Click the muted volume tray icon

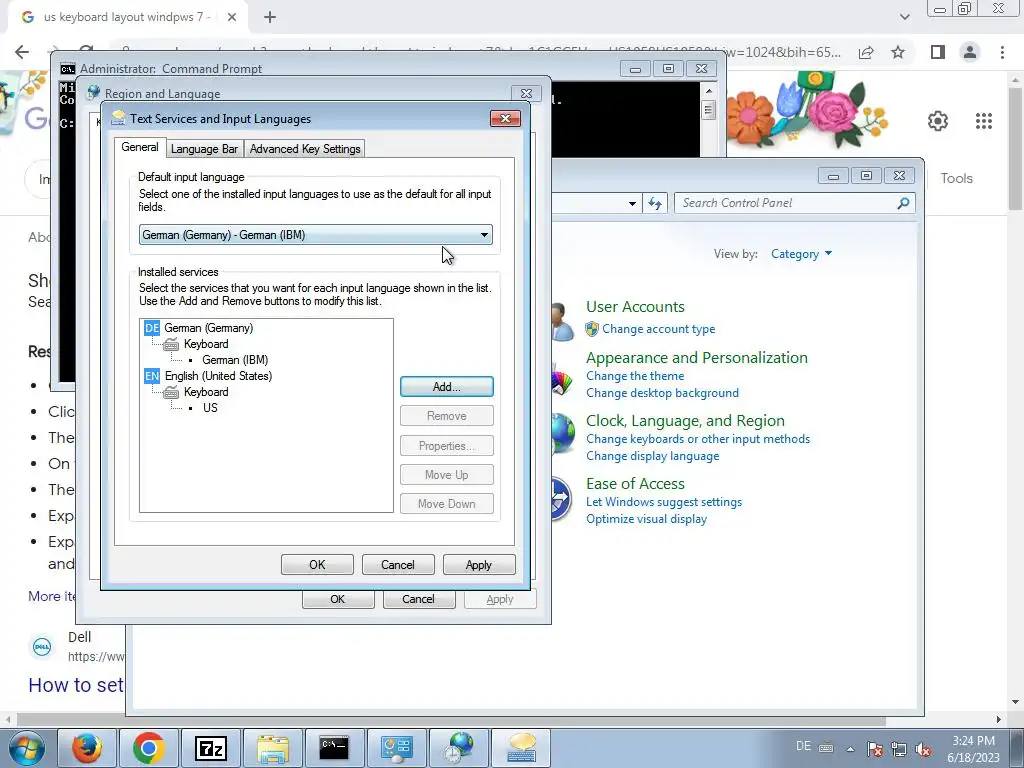click(x=923, y=749)
